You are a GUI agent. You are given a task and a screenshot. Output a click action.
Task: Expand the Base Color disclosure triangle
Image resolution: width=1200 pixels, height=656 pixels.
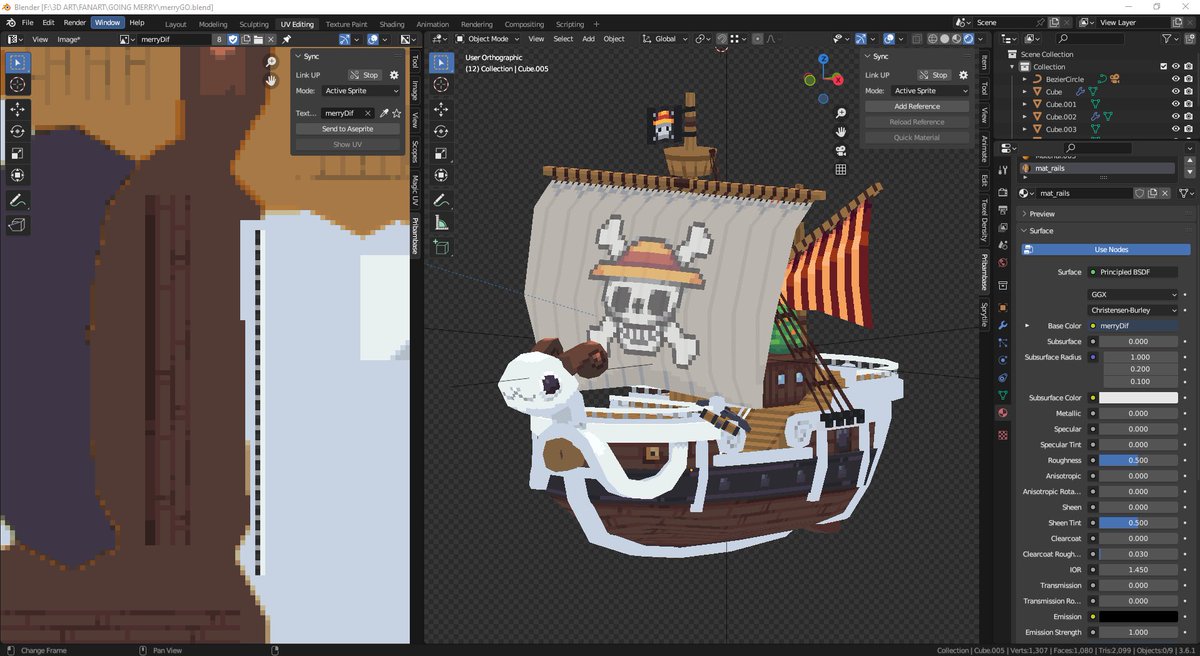pos(1027,326)
